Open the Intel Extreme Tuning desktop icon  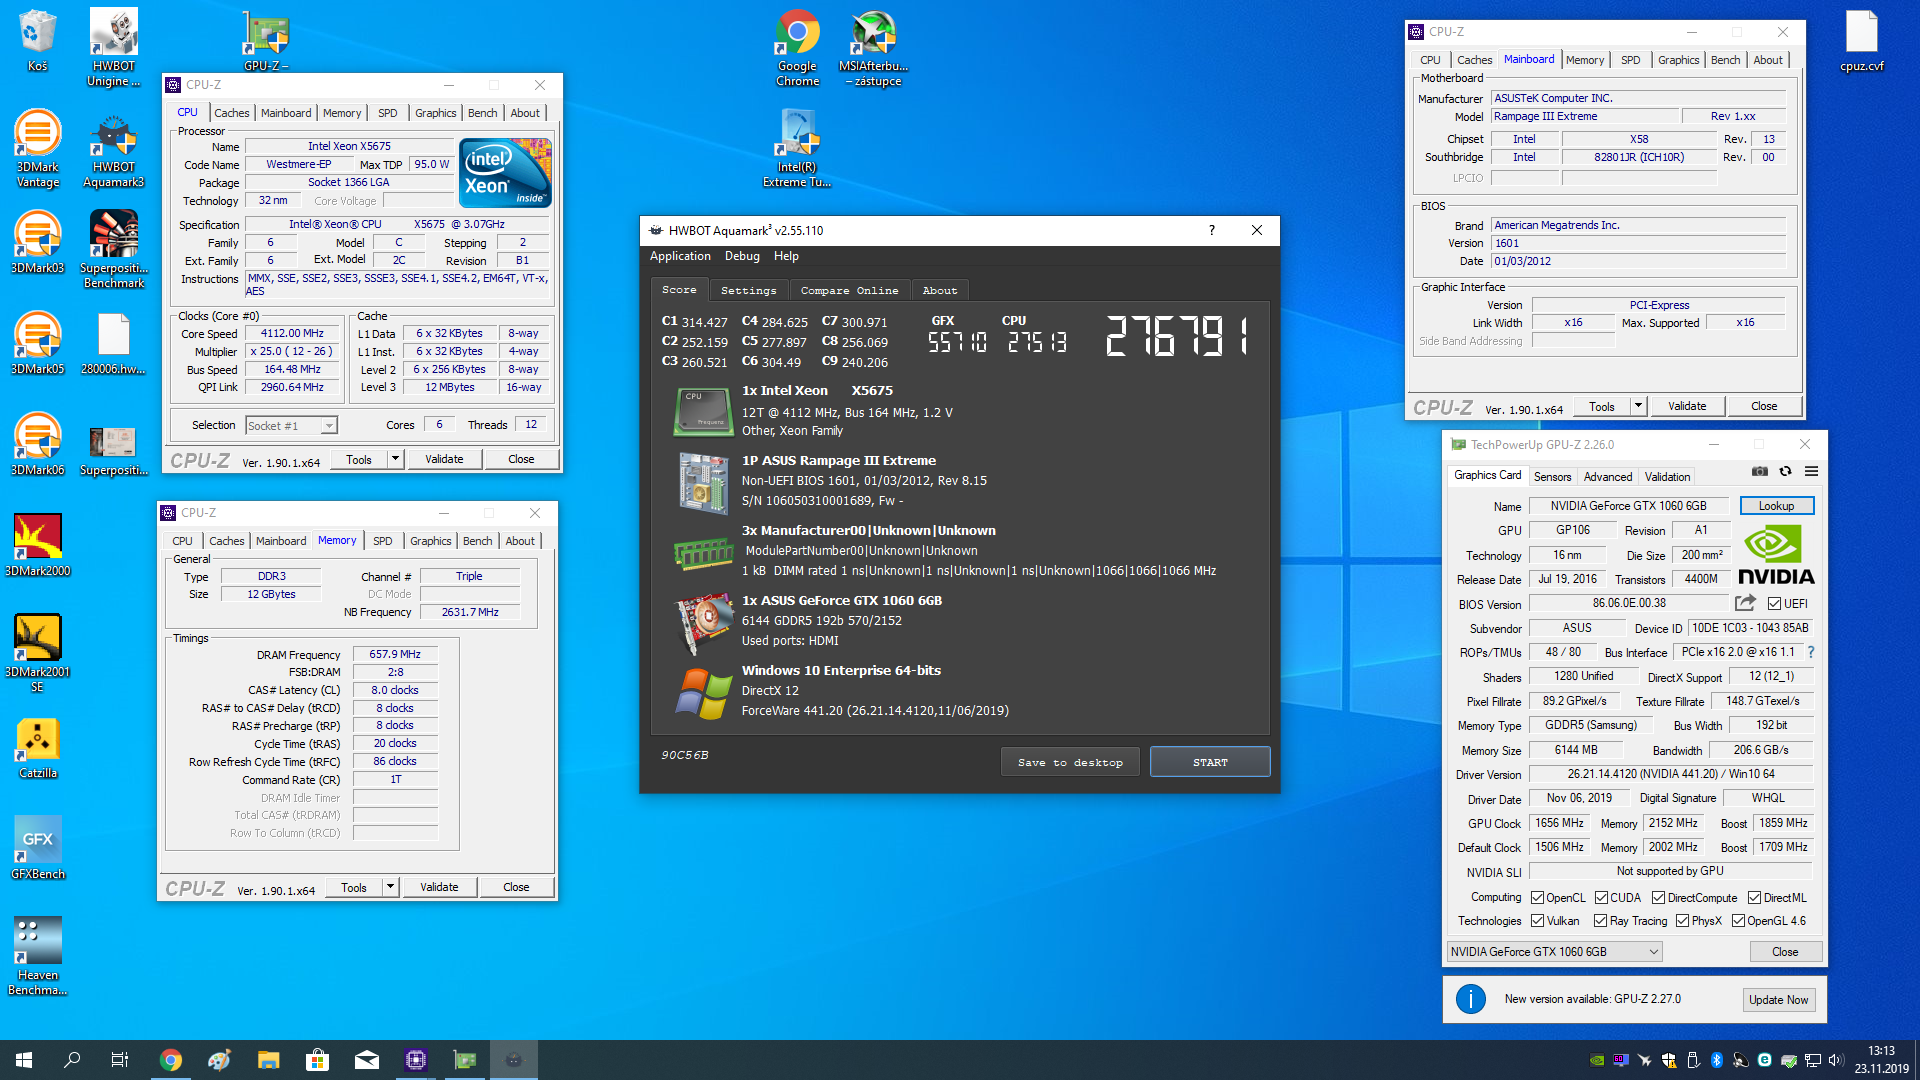(797, 148)
